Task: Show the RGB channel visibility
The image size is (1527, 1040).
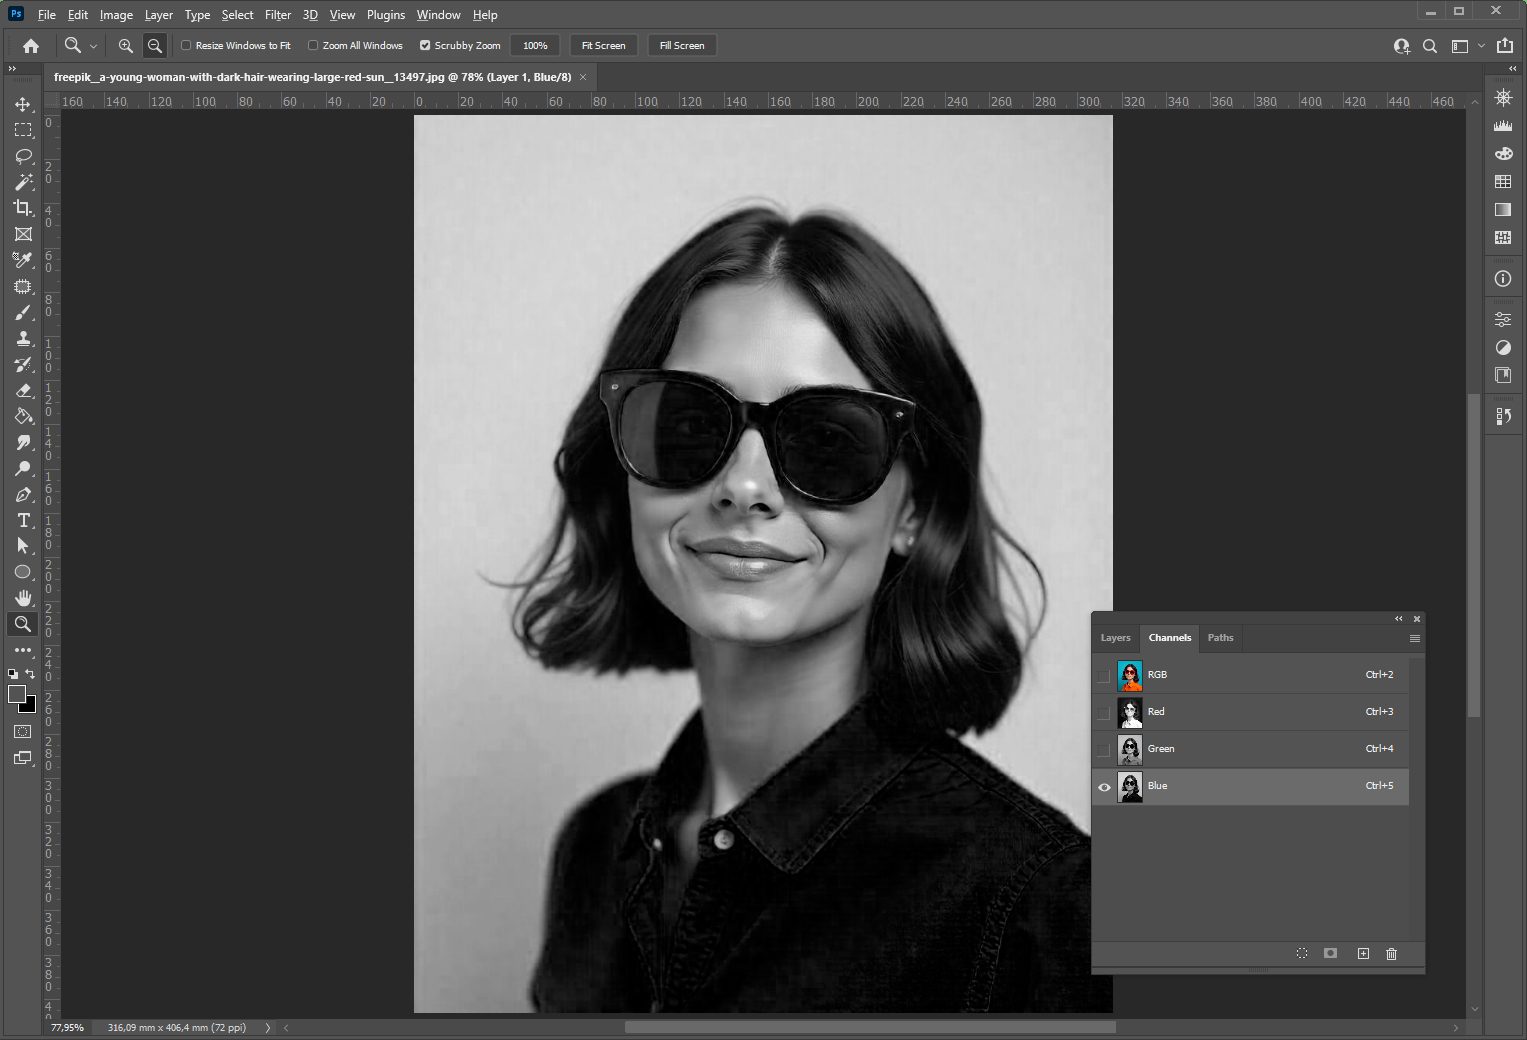Action: point(1104,676)
